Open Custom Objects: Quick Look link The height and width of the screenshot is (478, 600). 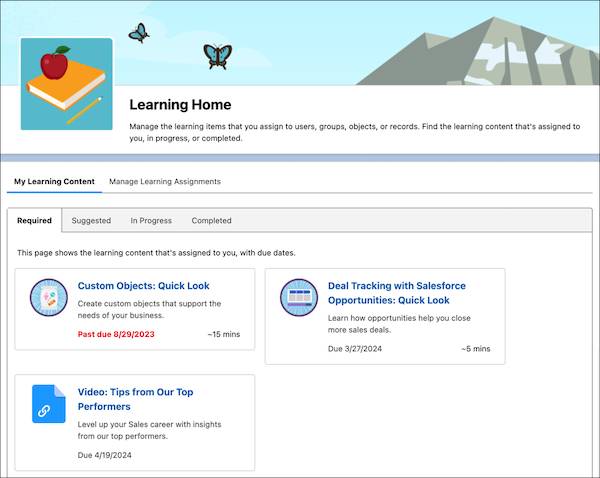[143, 286]
